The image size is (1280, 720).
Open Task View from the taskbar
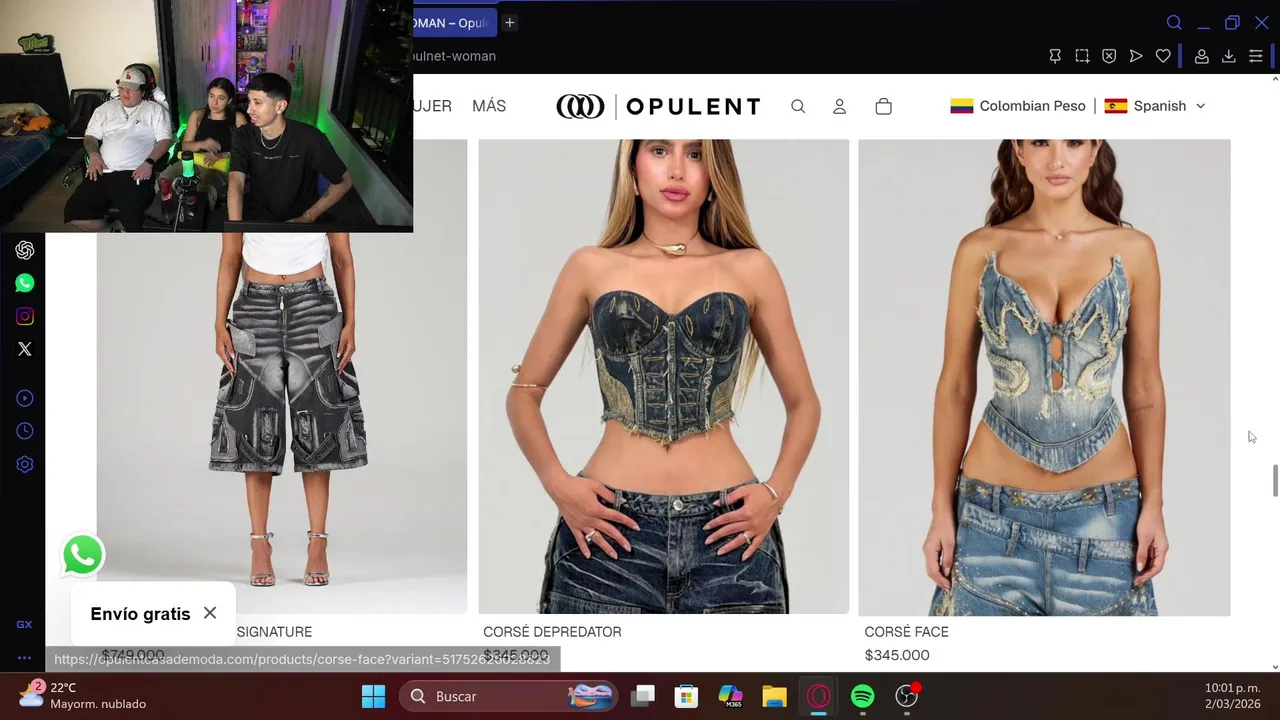[x=643, y=696]
